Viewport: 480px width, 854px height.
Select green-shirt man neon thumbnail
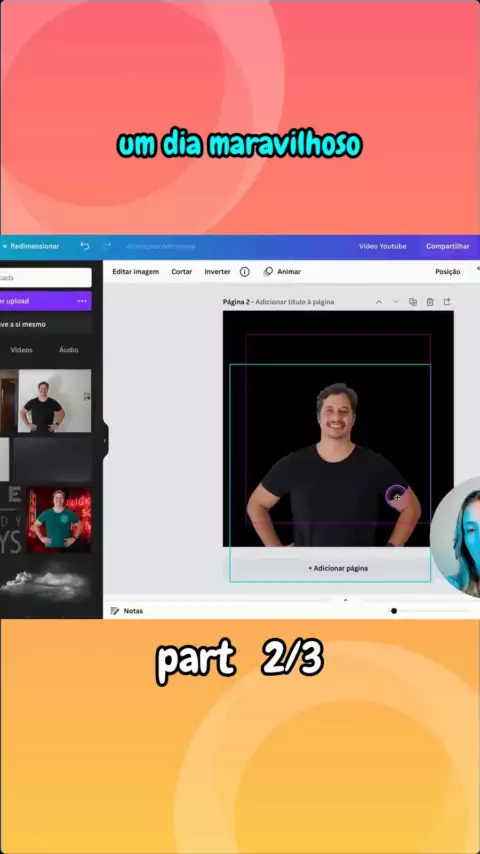coord(59,520)
